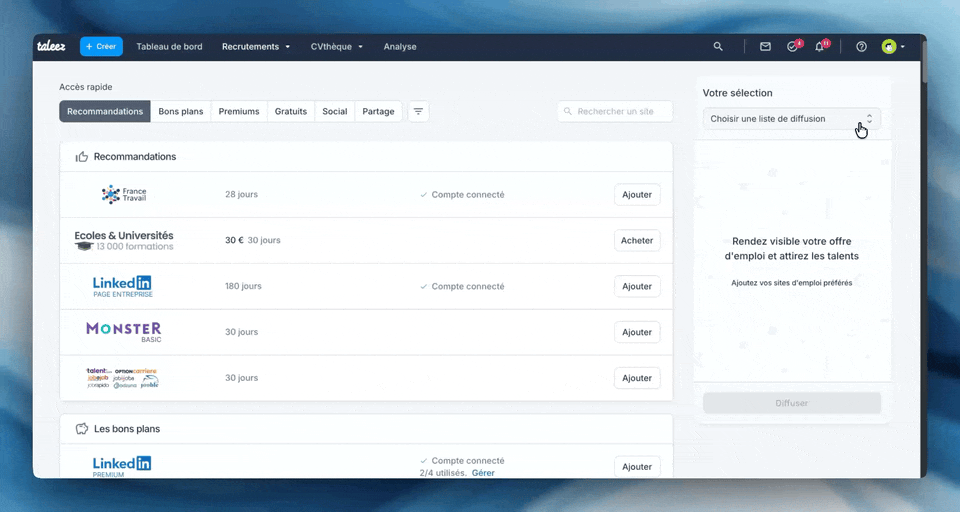Open the search magnifier in top bar
Screen dimensions: 960x512
pos(718,47)
